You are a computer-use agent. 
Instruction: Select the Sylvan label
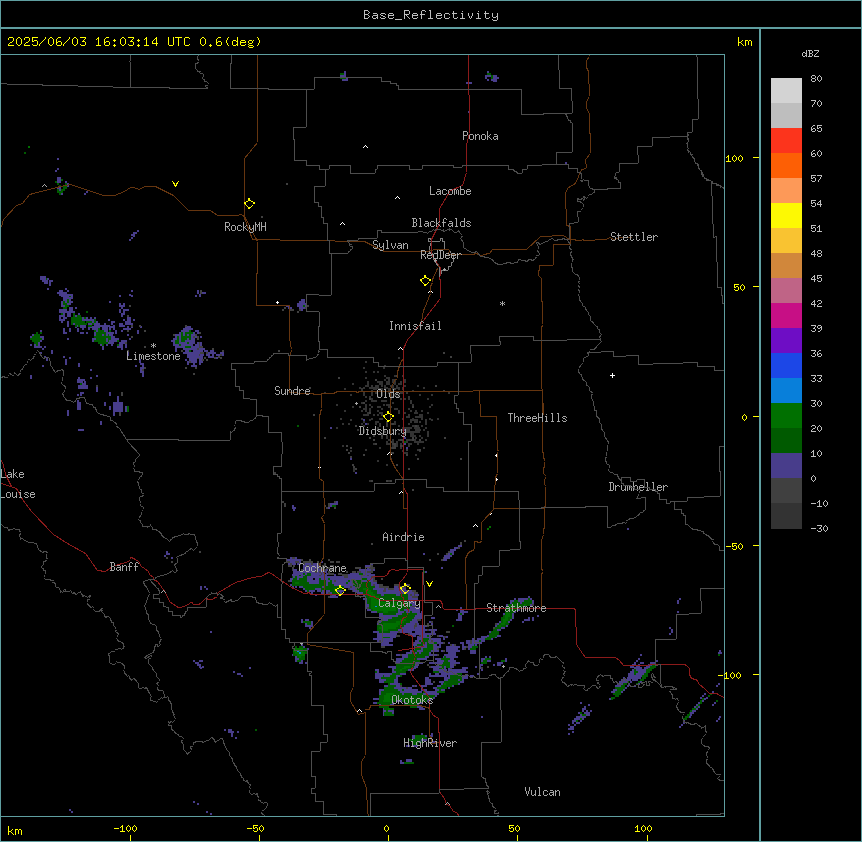point(390,245)
